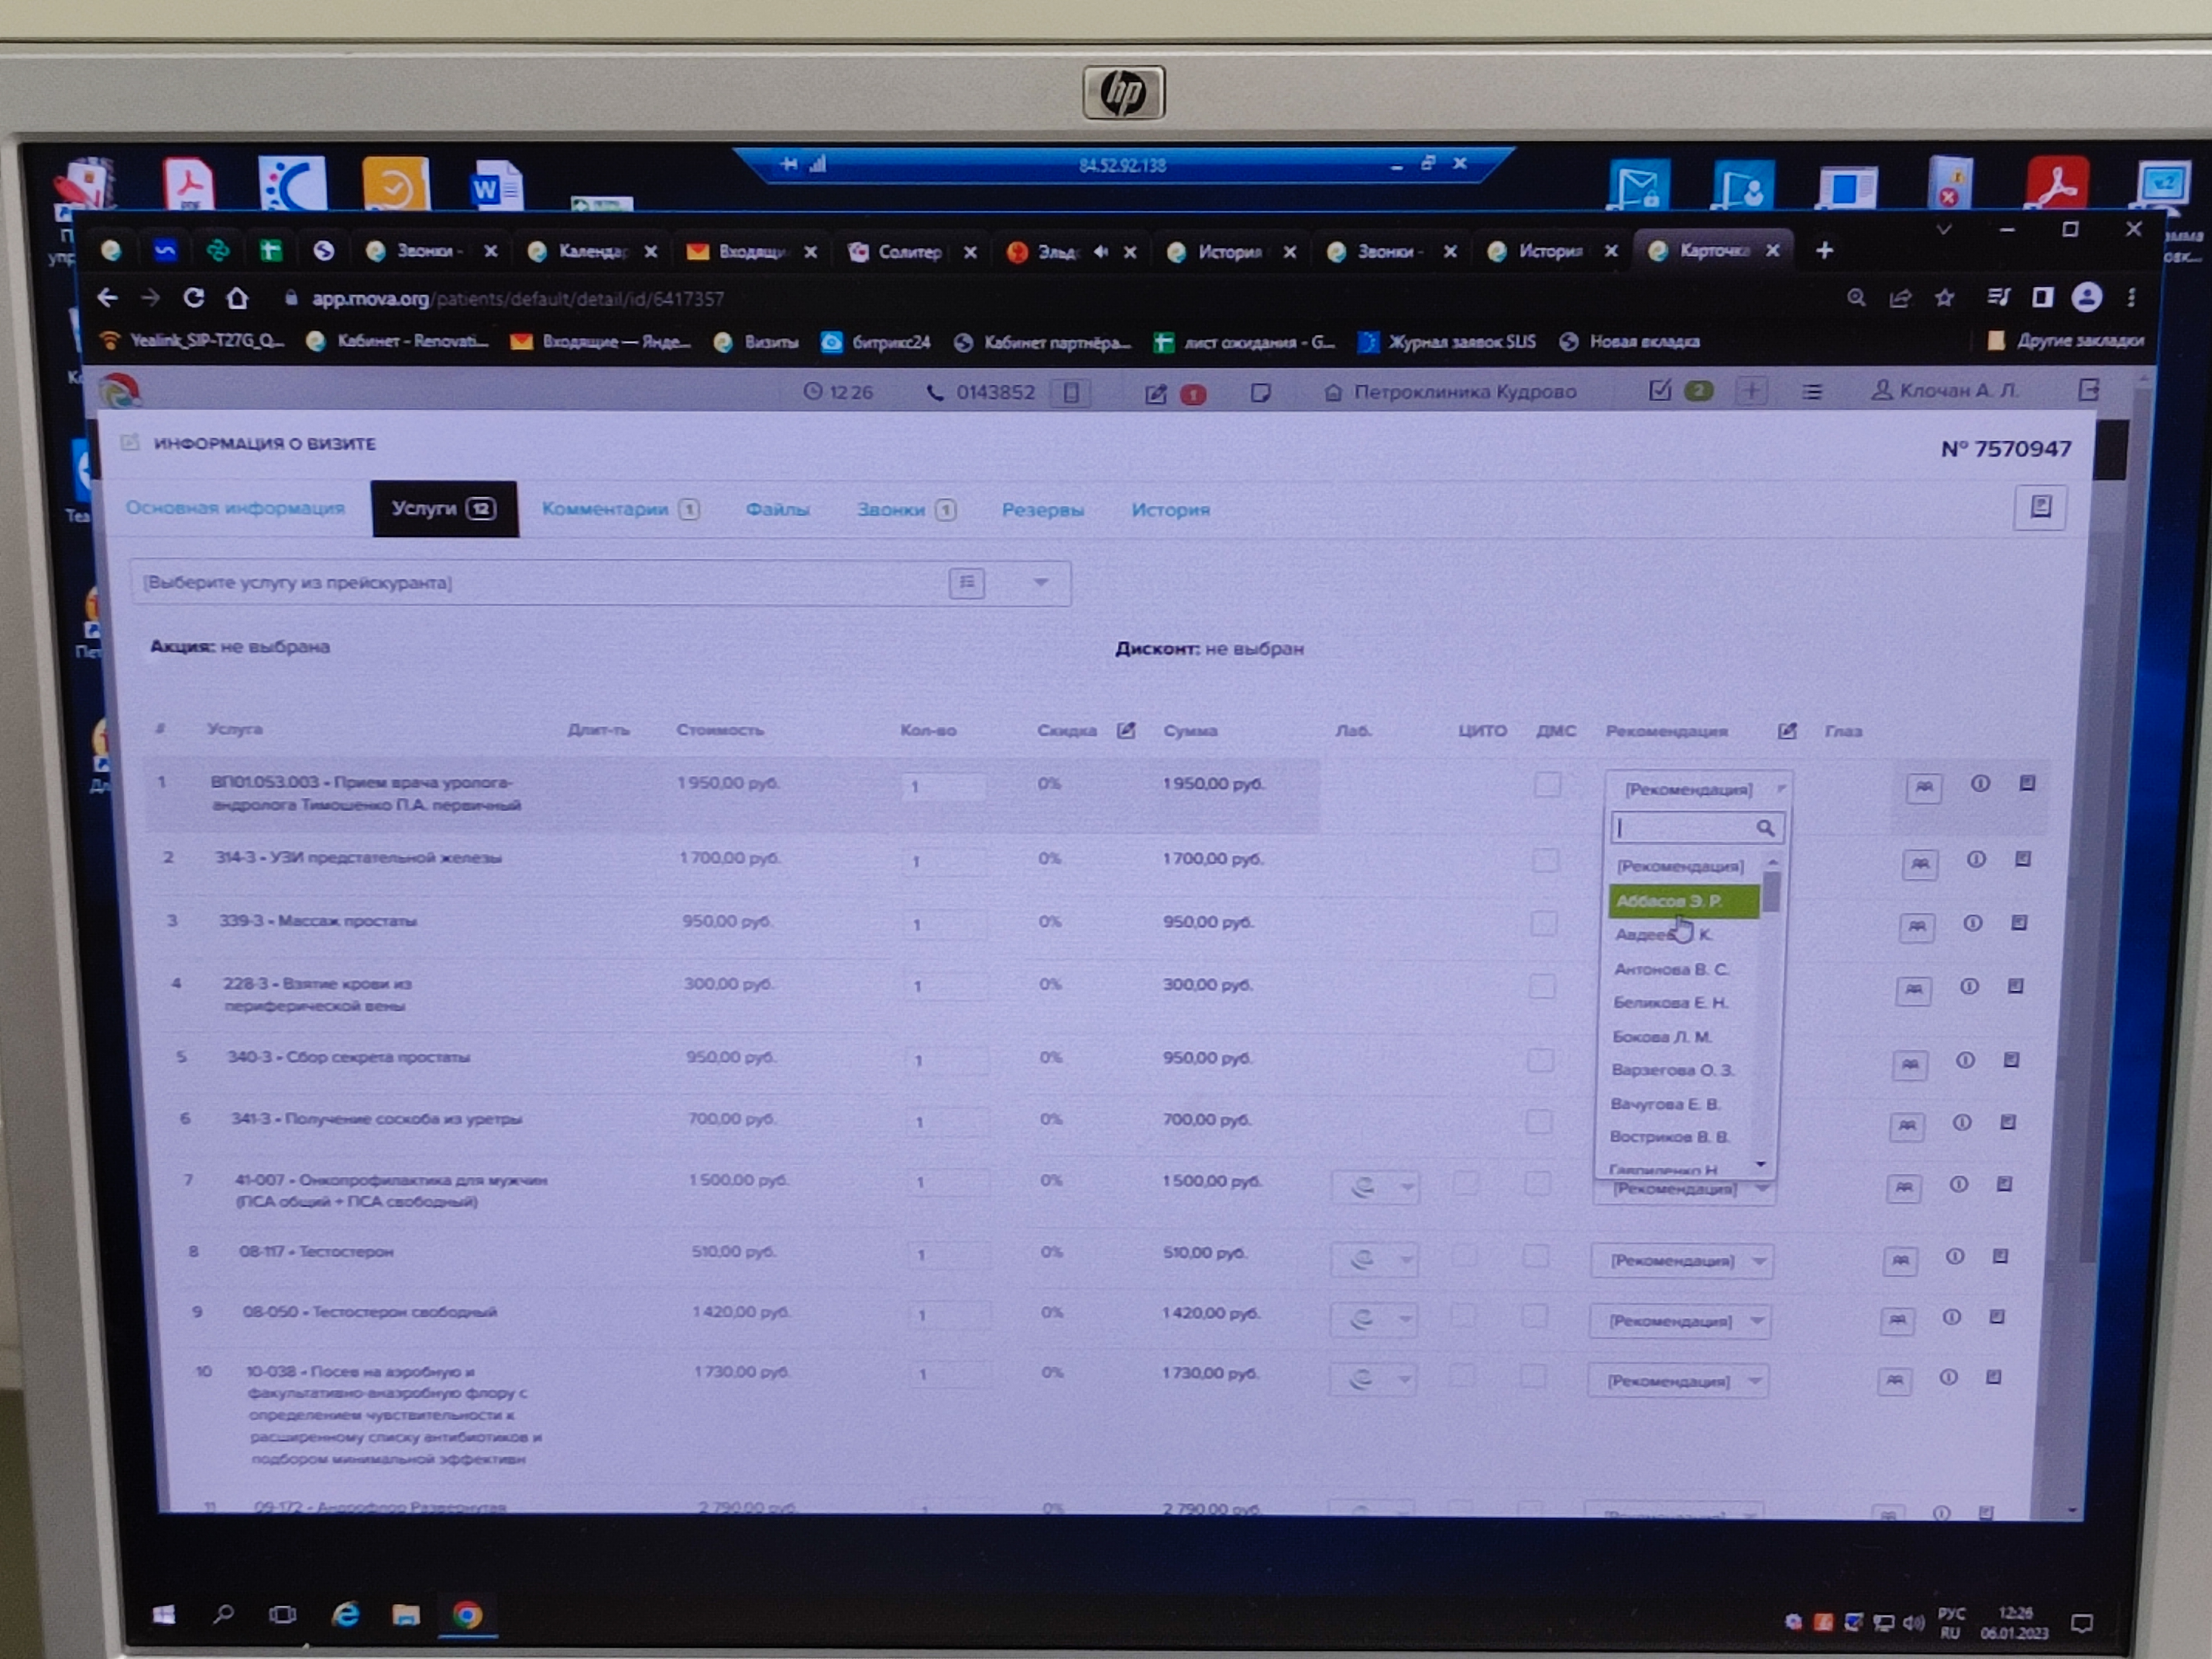Screen dimensions: 2212x1659
Task: Click the edit icon beside Скидка column header
Action: coord(1126,730)
